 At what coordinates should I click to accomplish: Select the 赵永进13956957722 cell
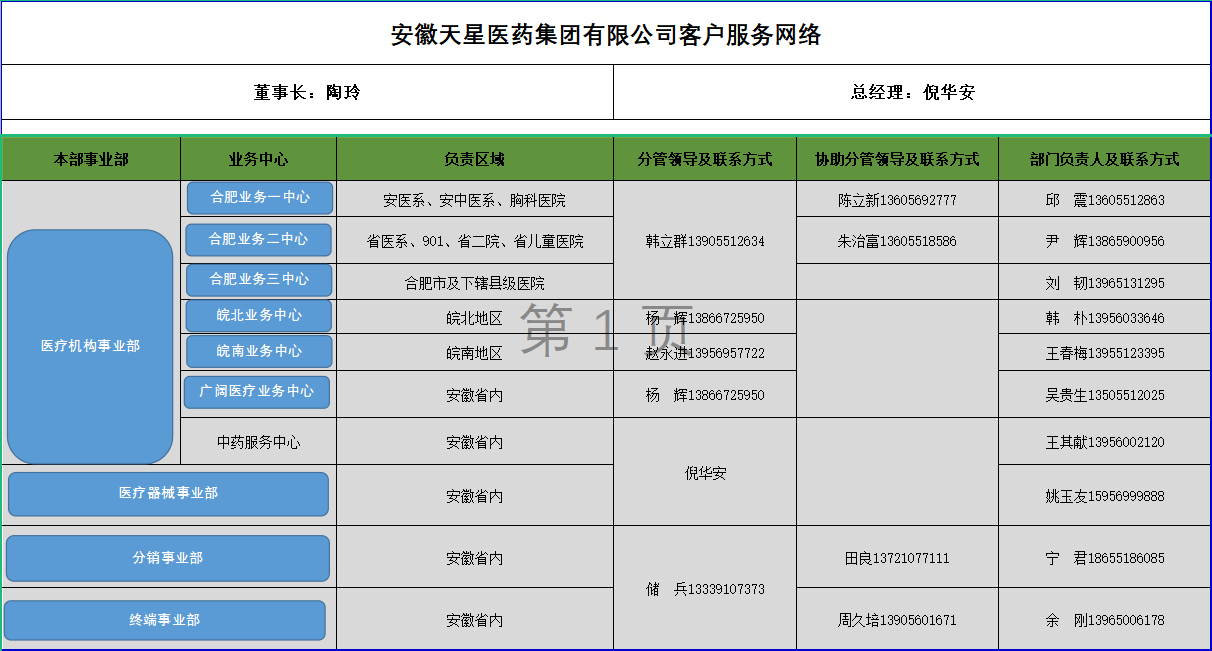(705, 353)
